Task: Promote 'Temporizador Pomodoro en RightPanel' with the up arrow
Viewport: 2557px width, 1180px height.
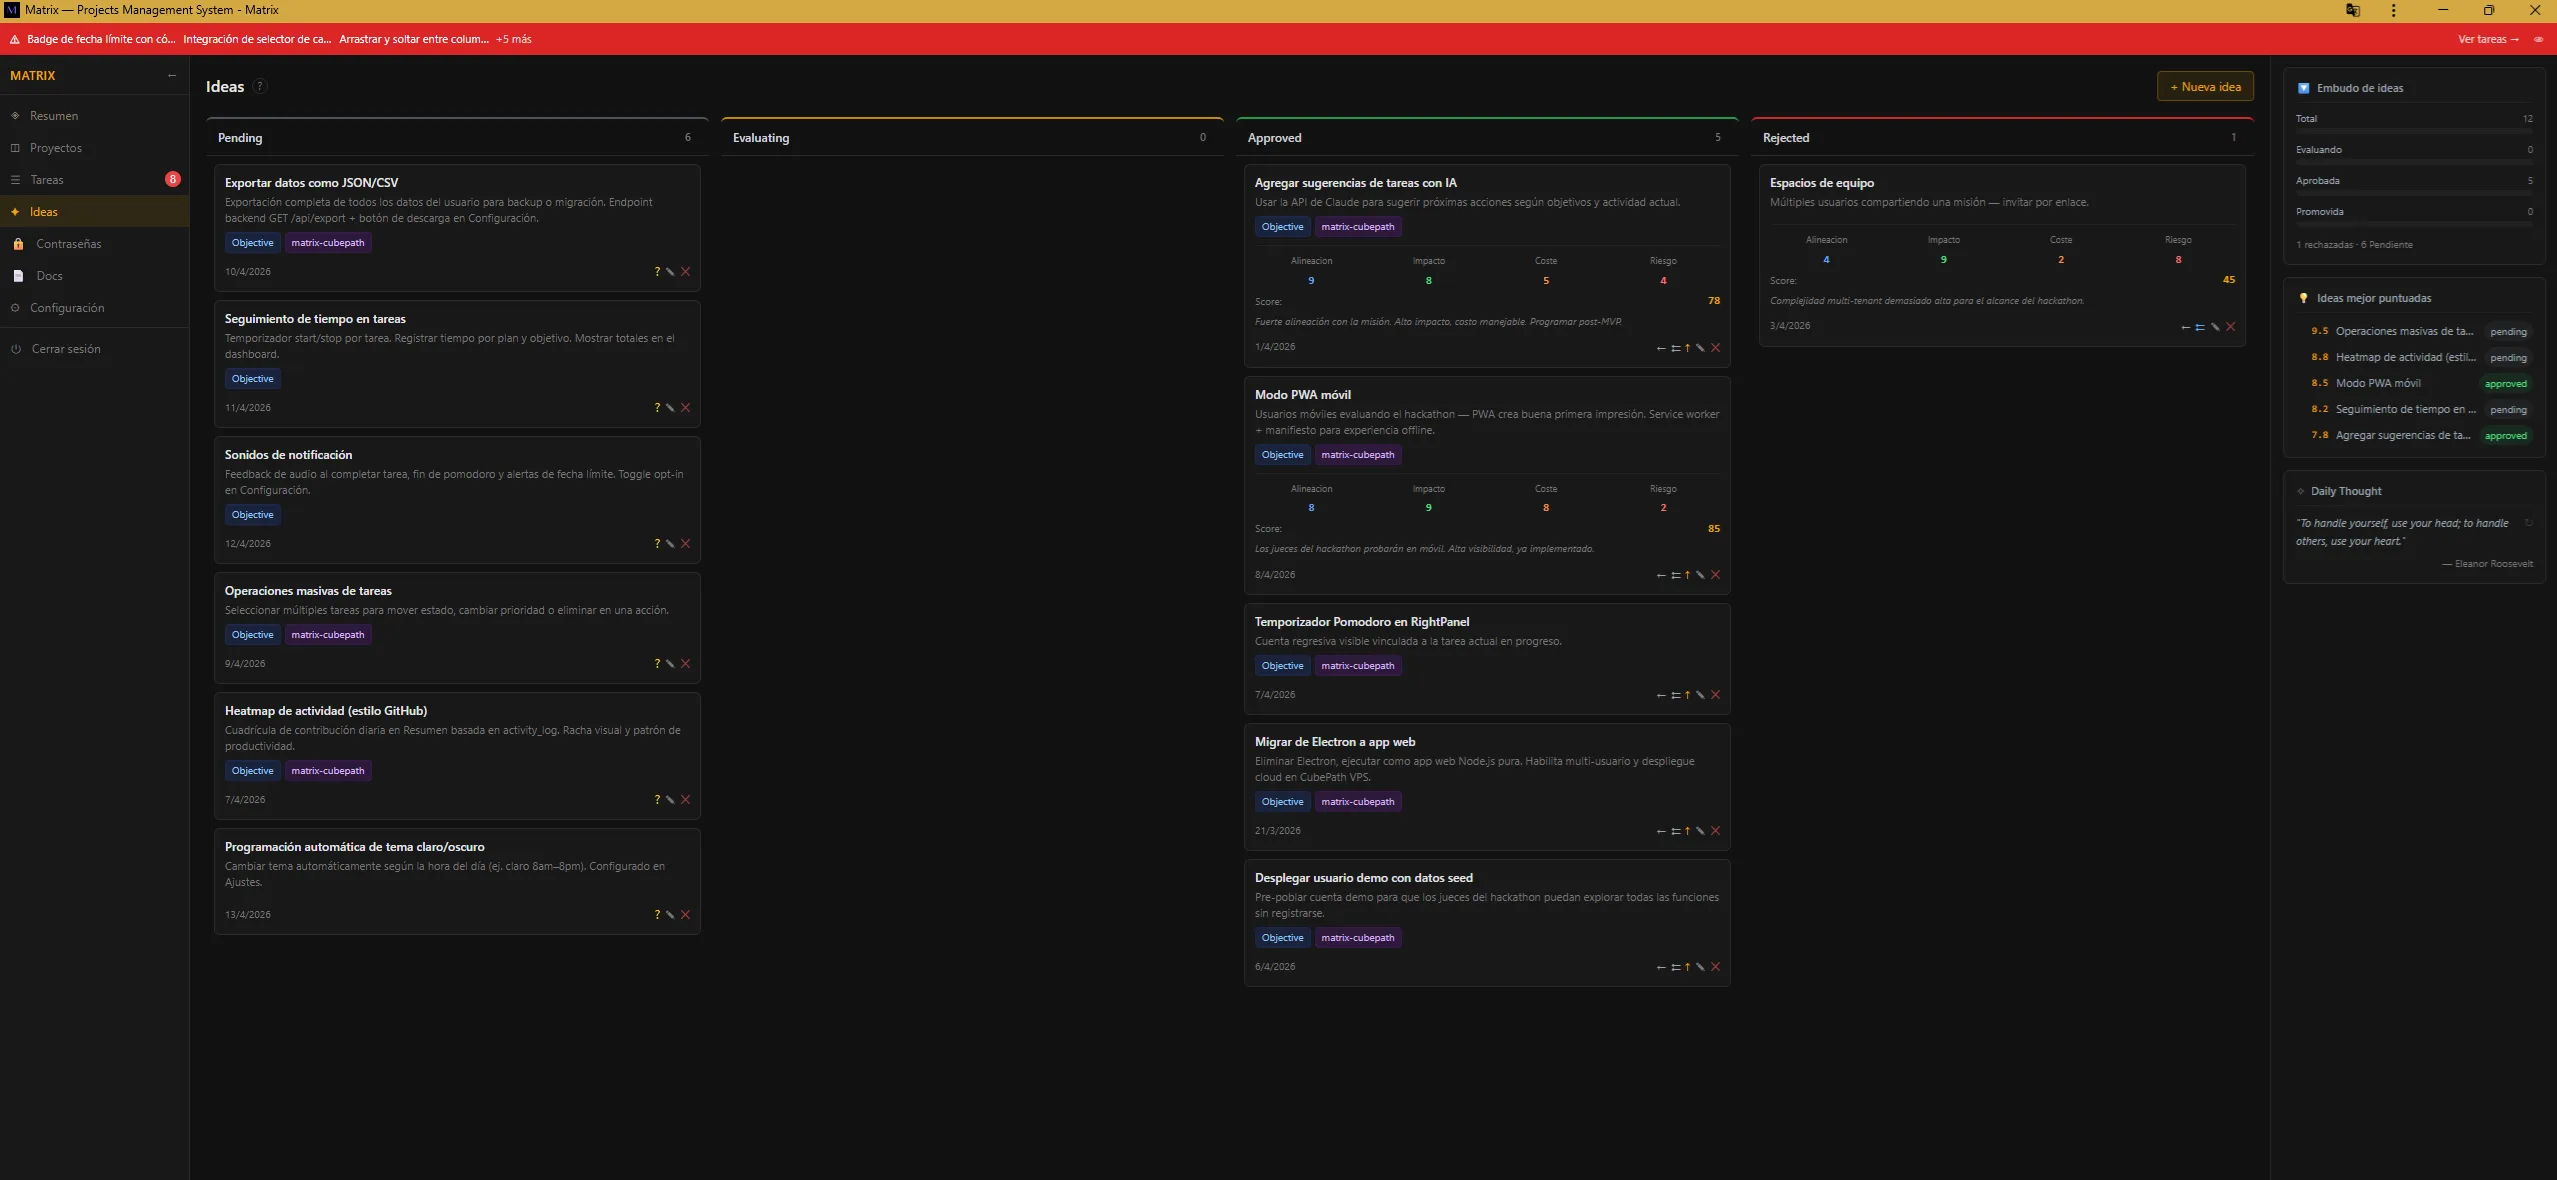Action: [x=1685, y=695]
